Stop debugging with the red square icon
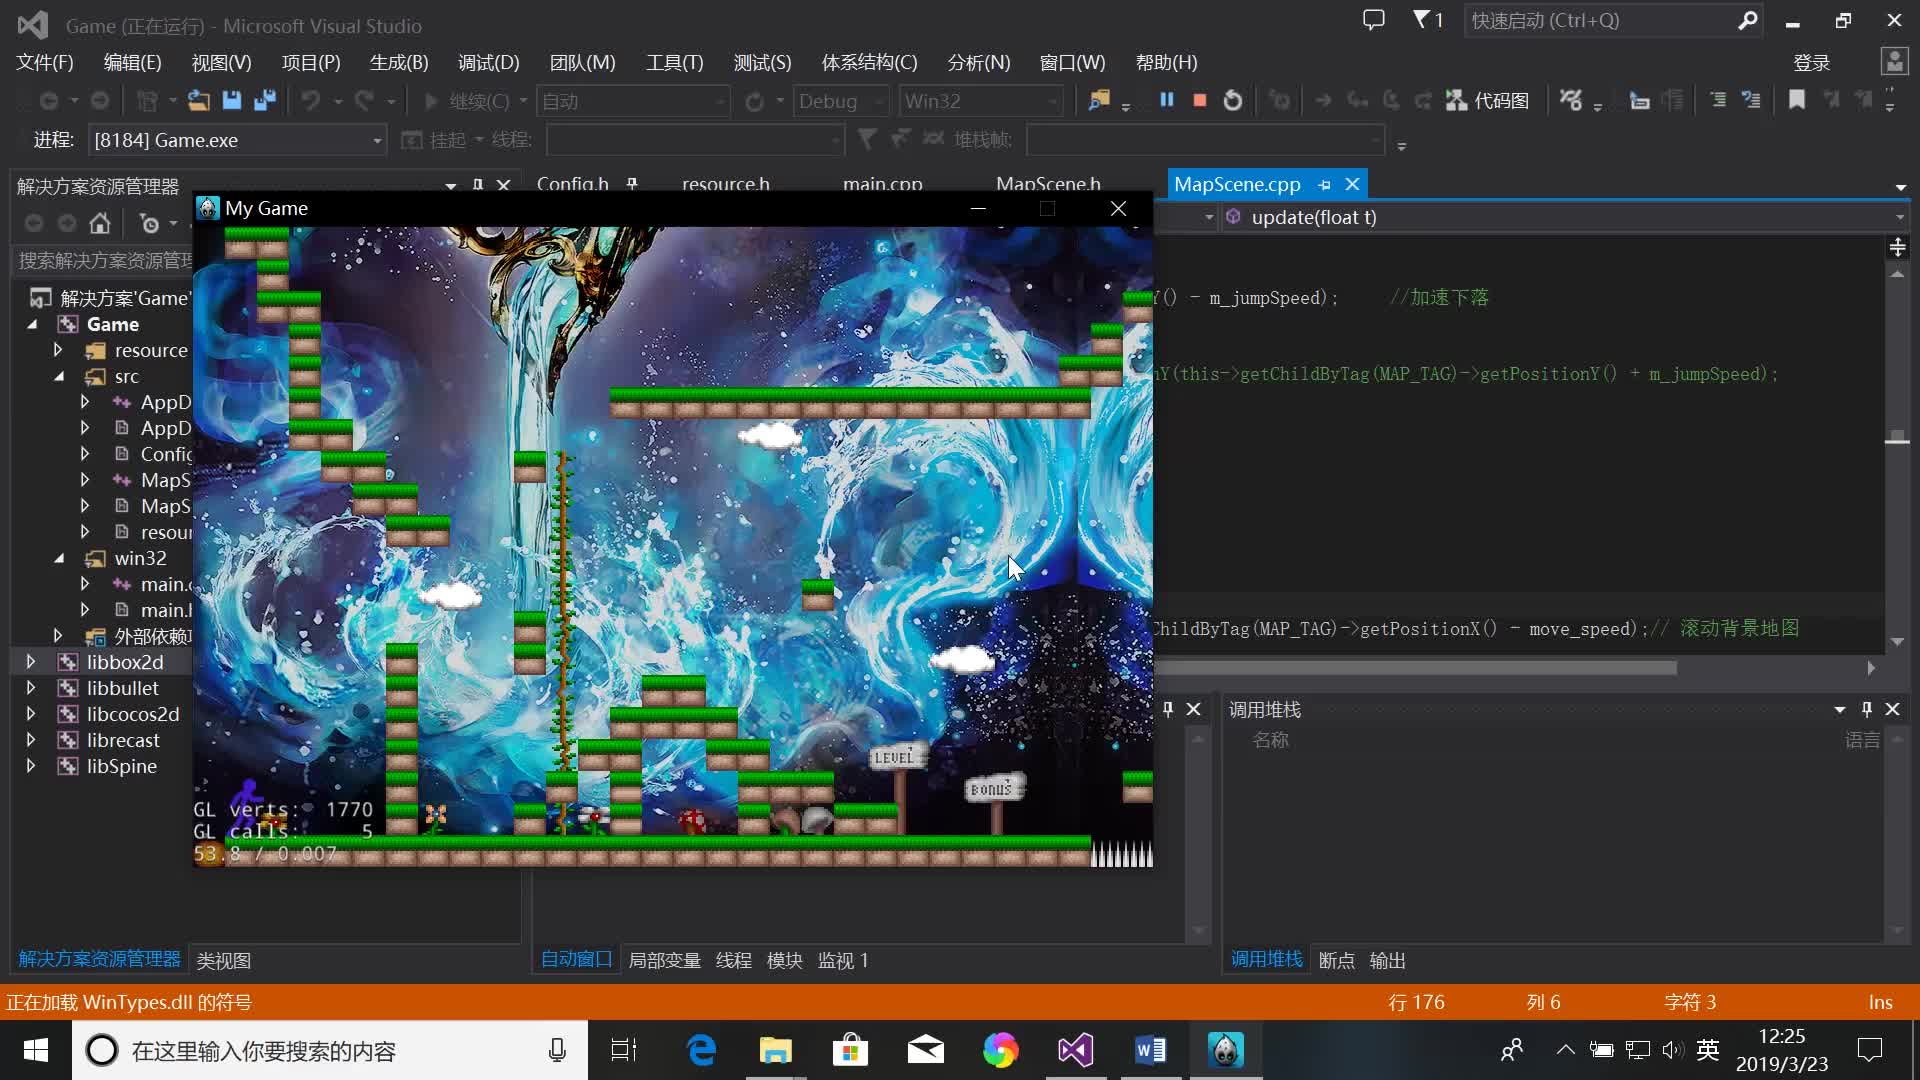1920x1080 pixels. 1200,100
